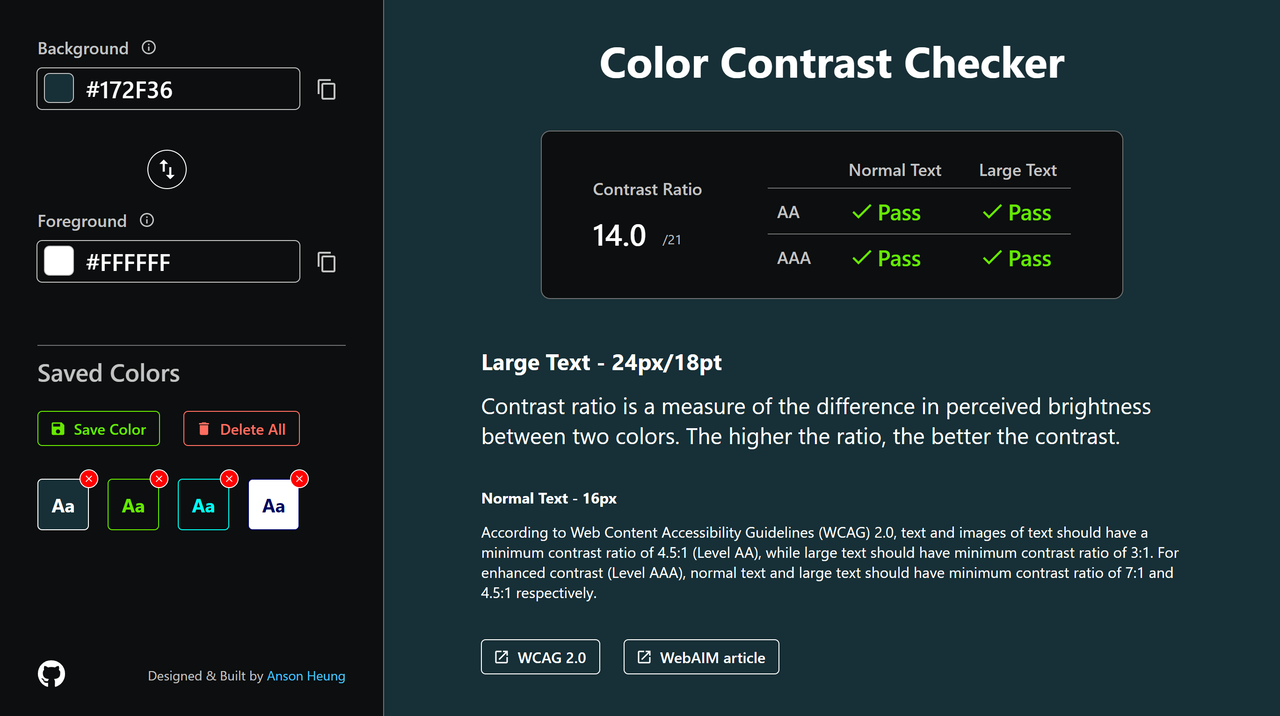The height and width of the screenshot is (716, 1280).
Task: Apply the white saved color with navy text
Action: coord(273,506)
